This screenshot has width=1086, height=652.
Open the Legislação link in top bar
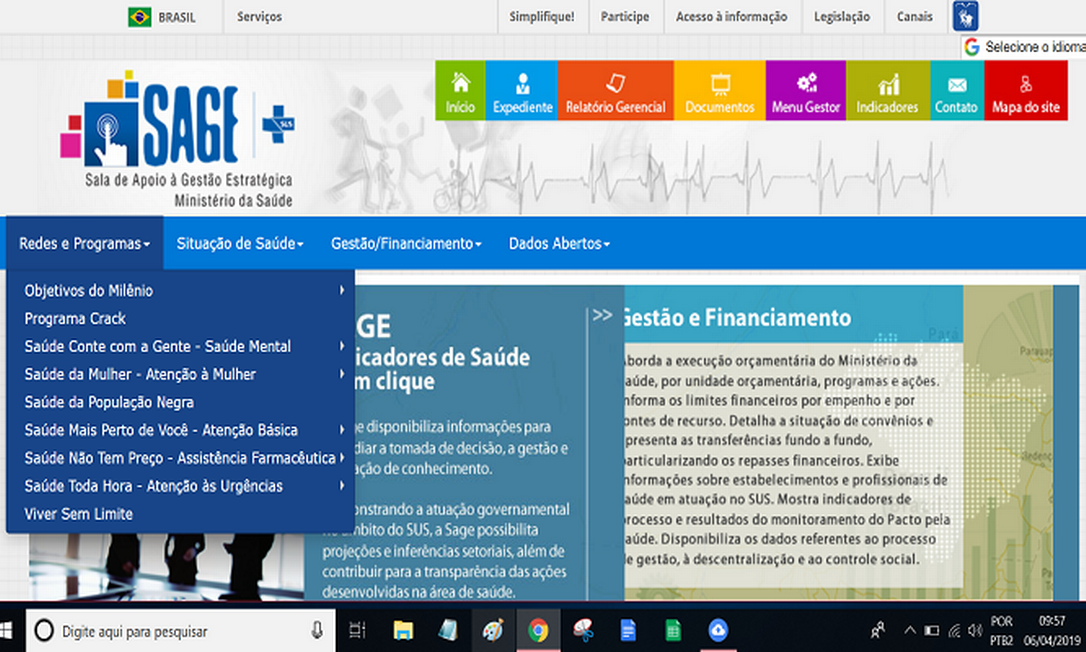[x=841, y=17]
